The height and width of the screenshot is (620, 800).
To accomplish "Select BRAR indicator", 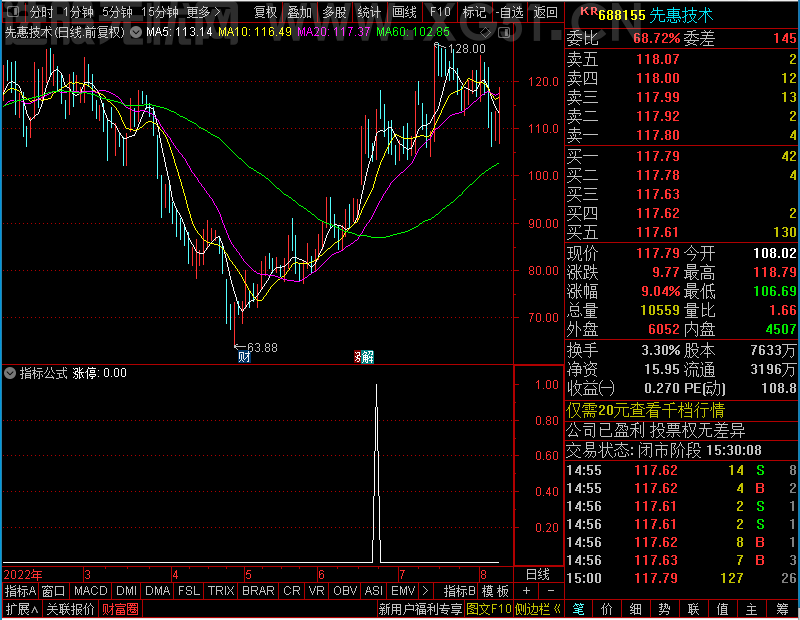I will [x=258, y=591].
